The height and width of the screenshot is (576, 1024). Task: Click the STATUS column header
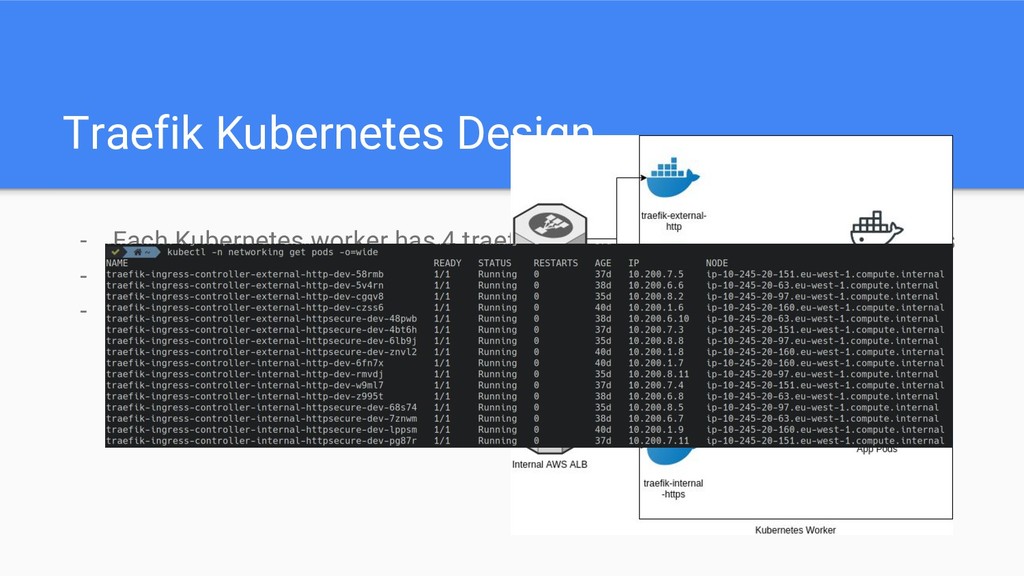click(x=494, y=263)
